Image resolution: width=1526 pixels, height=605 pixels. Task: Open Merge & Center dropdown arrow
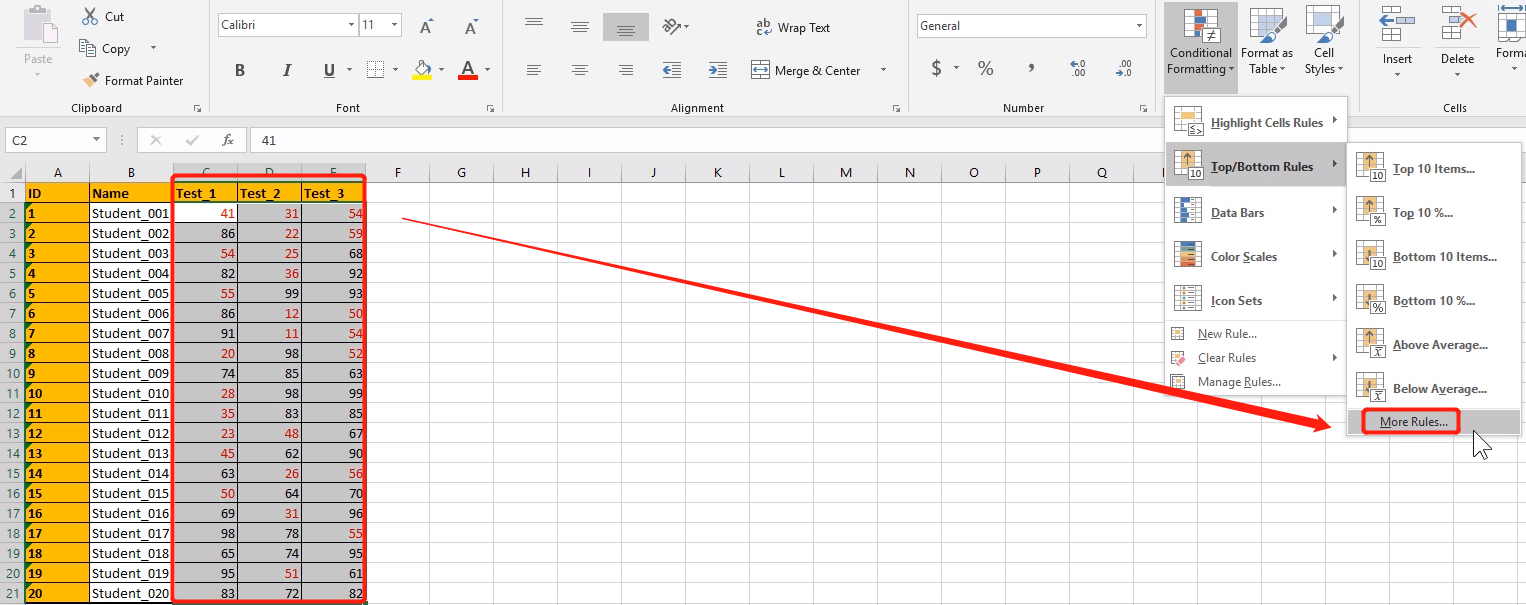coord(883,70)
